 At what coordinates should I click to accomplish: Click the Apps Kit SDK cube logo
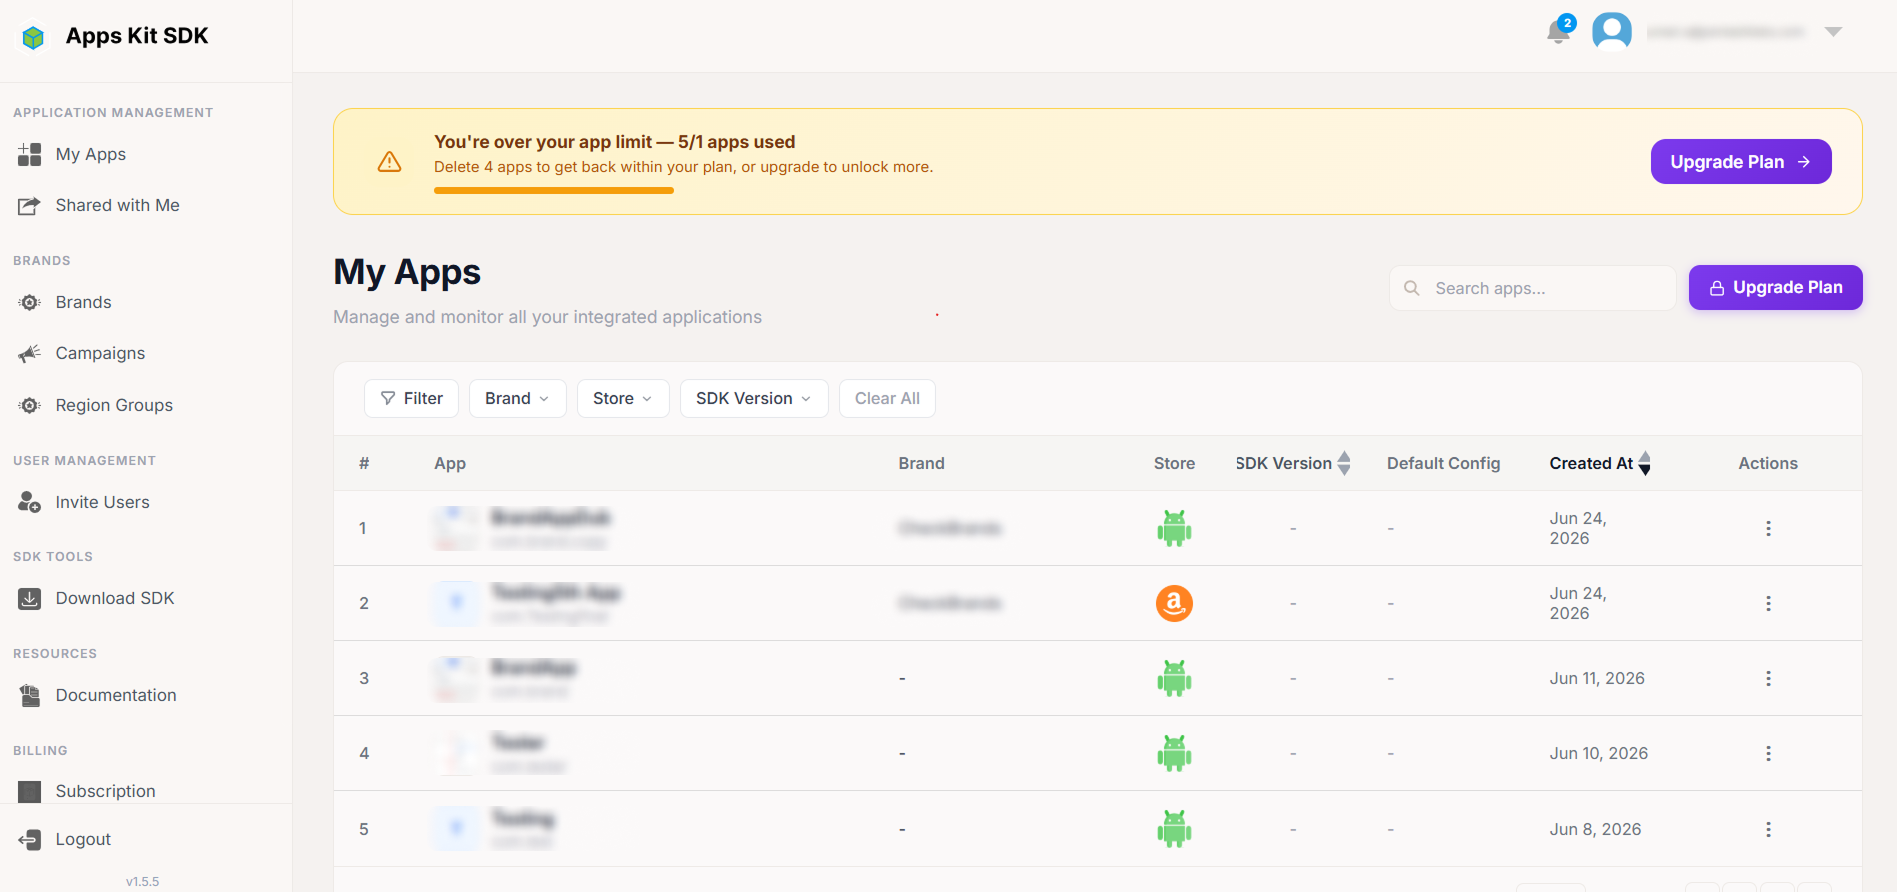click(x=33, y=37)
